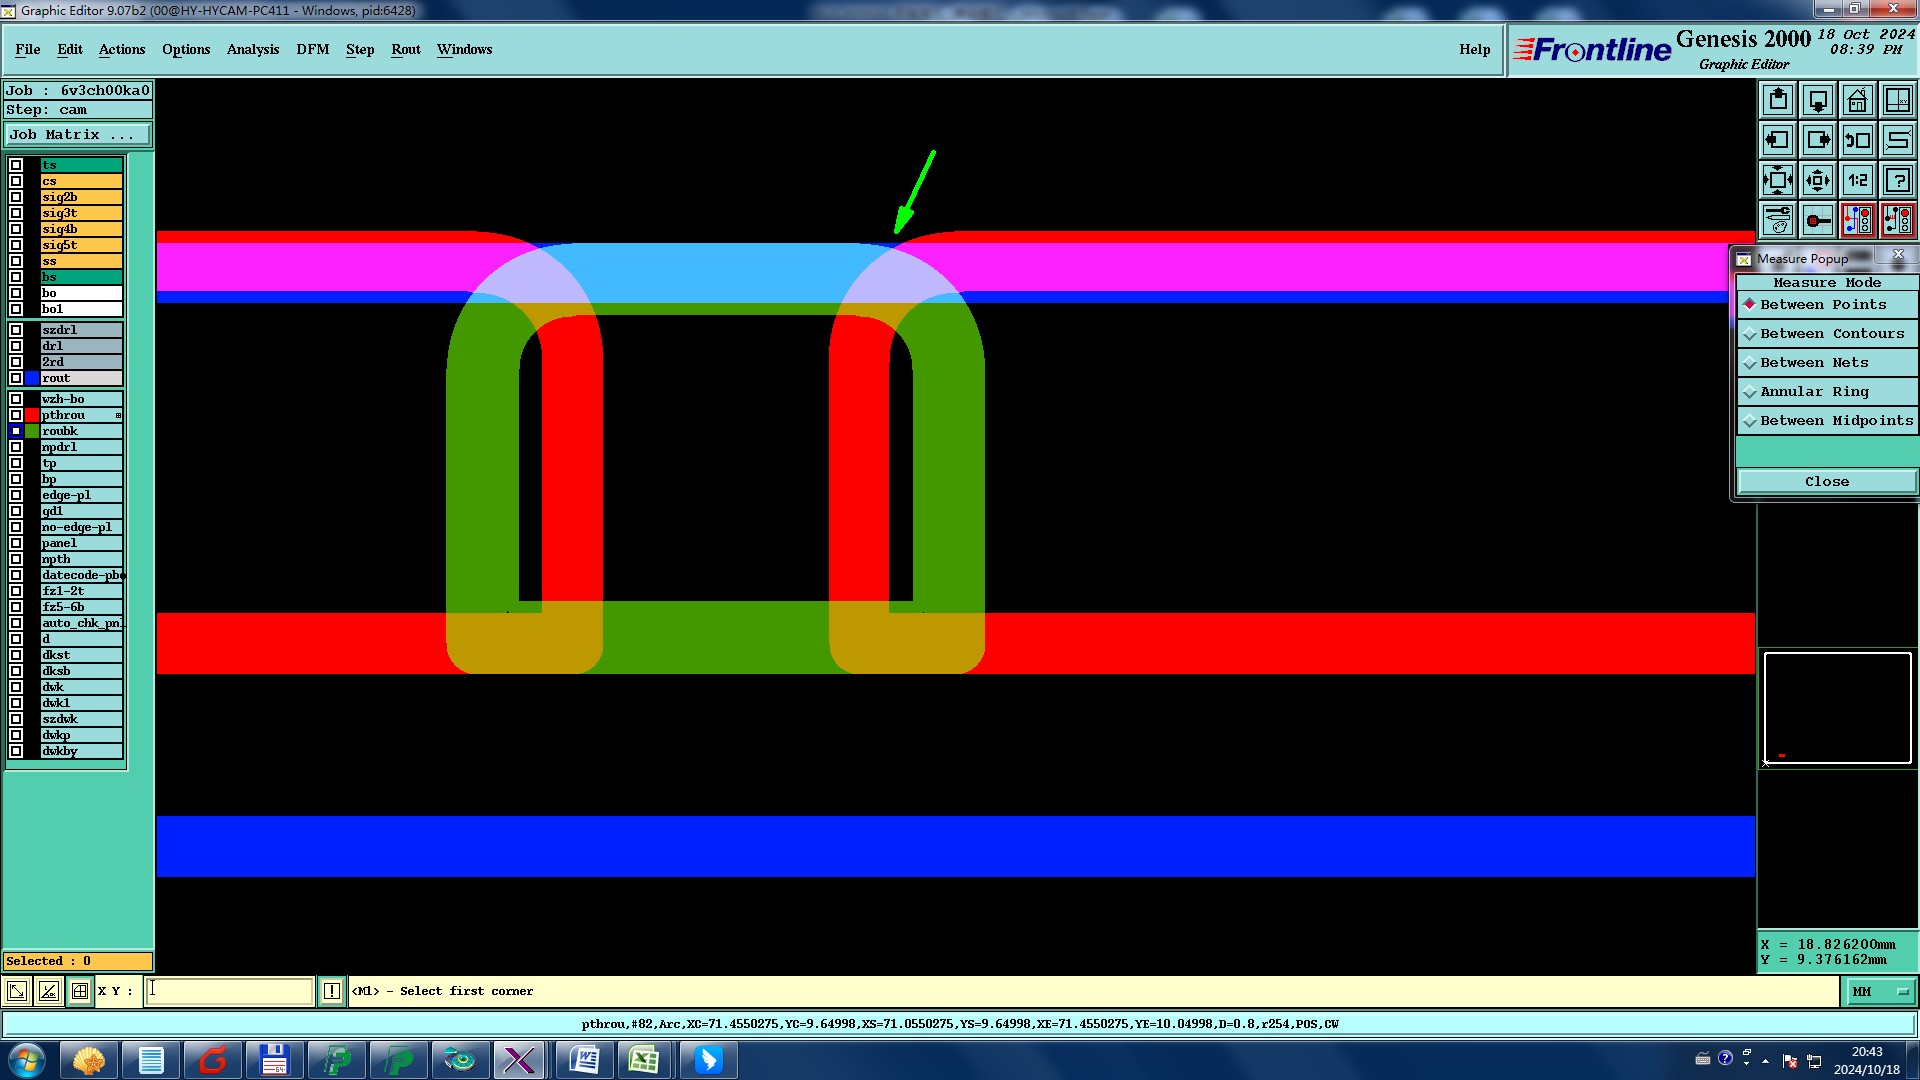
Task: Toggle the pthrou layer checkbox
Action: (x=16, y=415)
